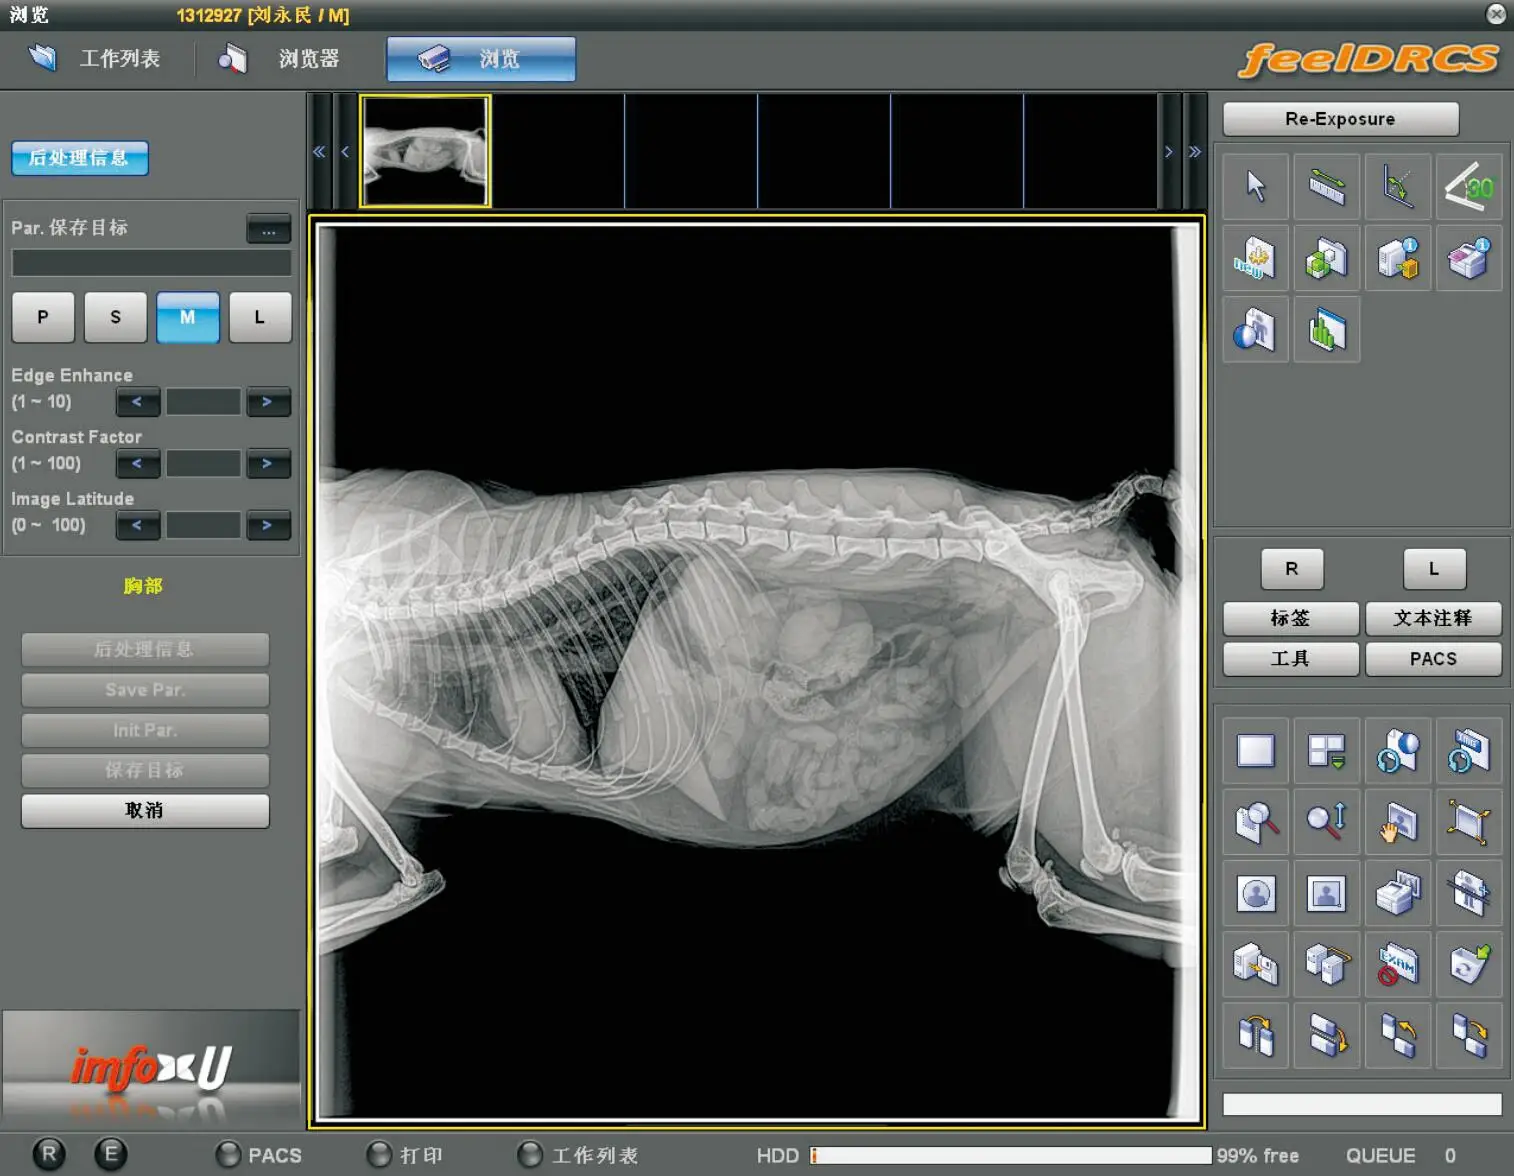Pick the hand pan image tool
This screenshot has width=1514, height=1176.
pos(1398,822)
